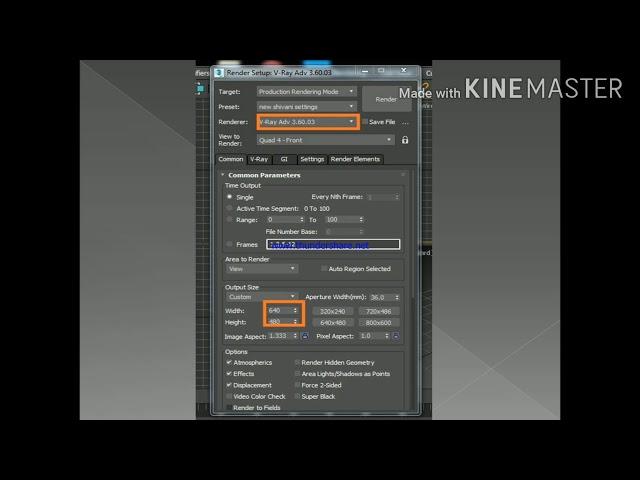Toggle the Atmospherics checkbox
This screenshot has height=480, width=640.
click(229, 362)
